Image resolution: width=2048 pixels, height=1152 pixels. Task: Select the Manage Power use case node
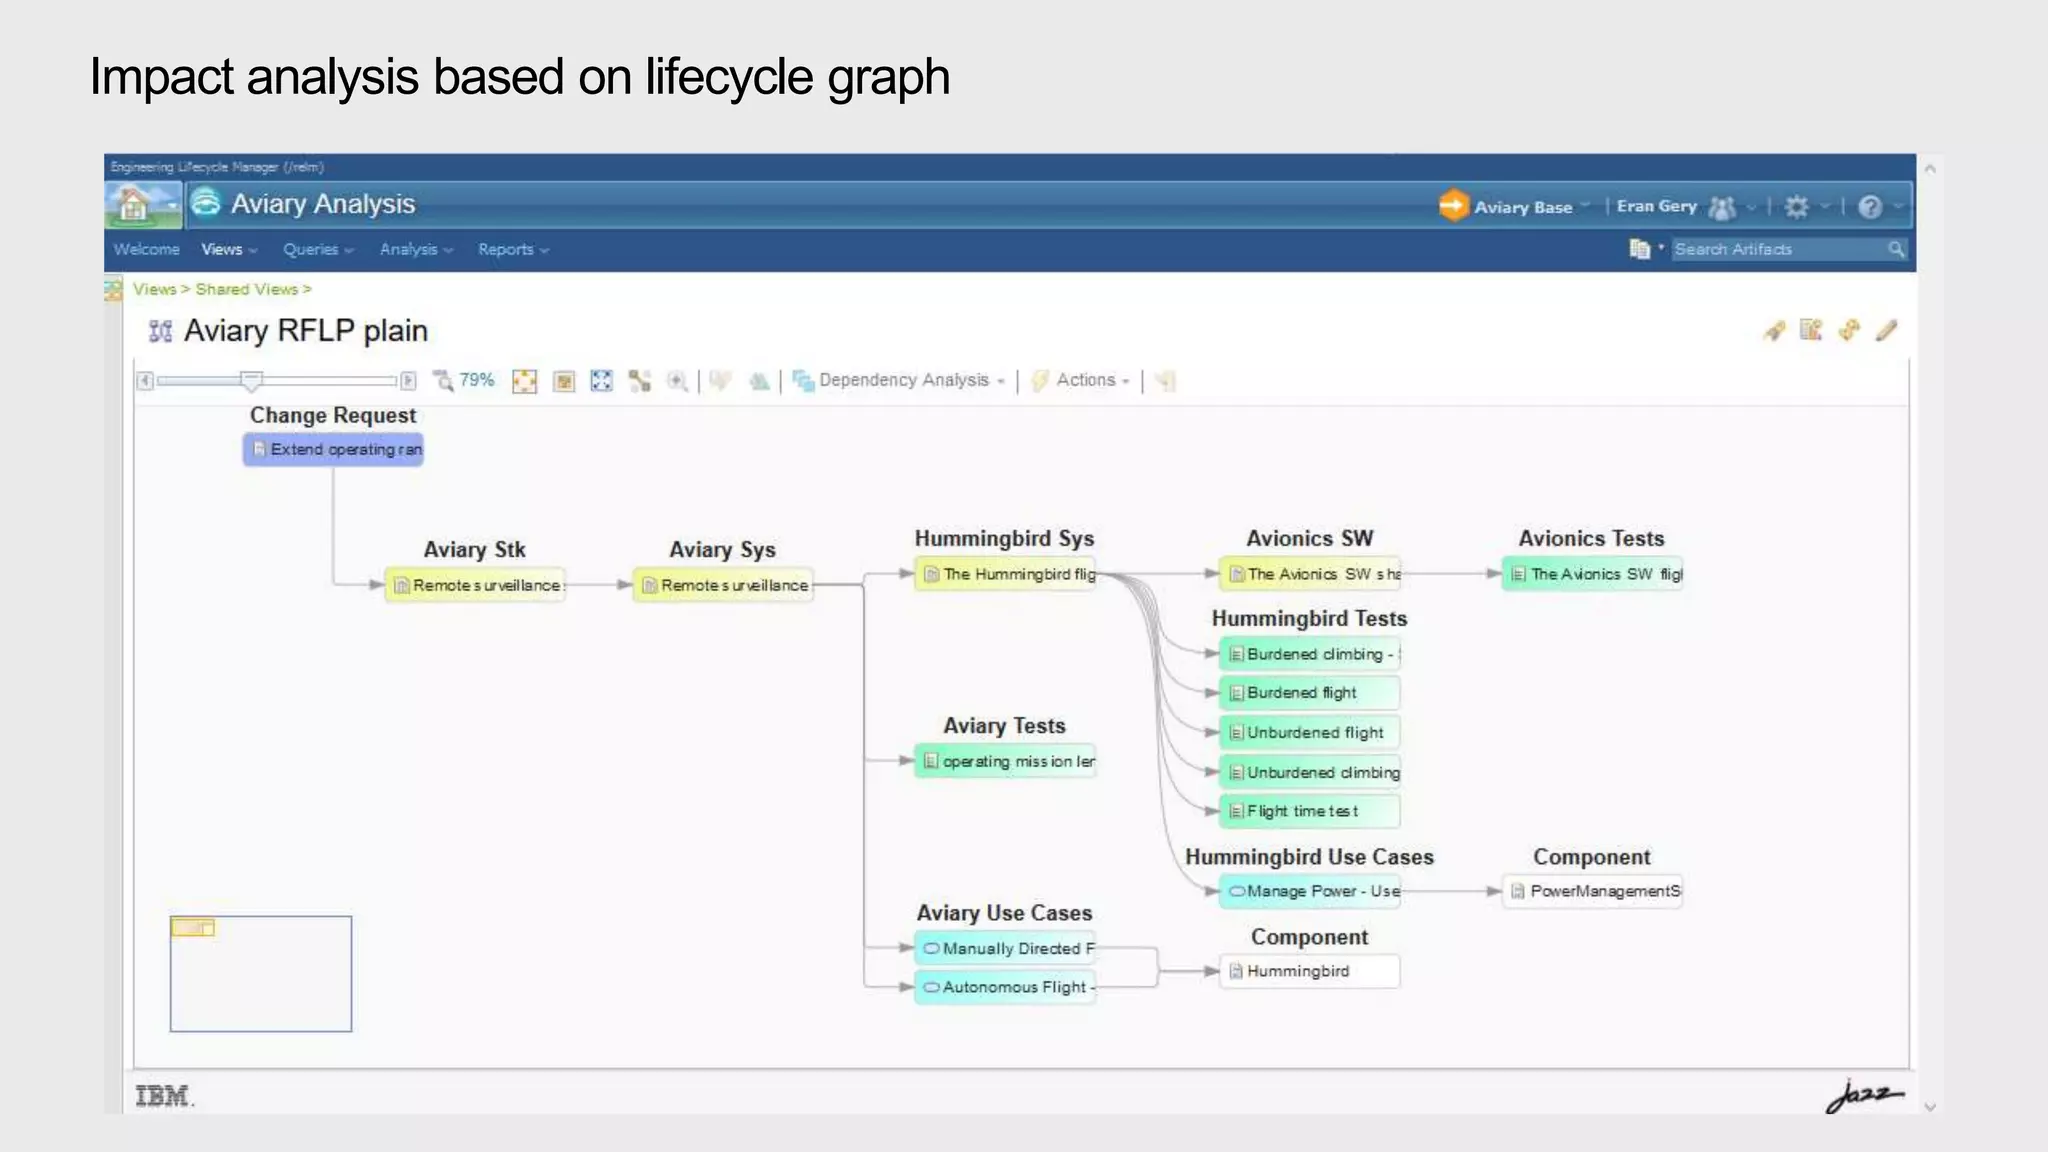[x=1310, y=891]
